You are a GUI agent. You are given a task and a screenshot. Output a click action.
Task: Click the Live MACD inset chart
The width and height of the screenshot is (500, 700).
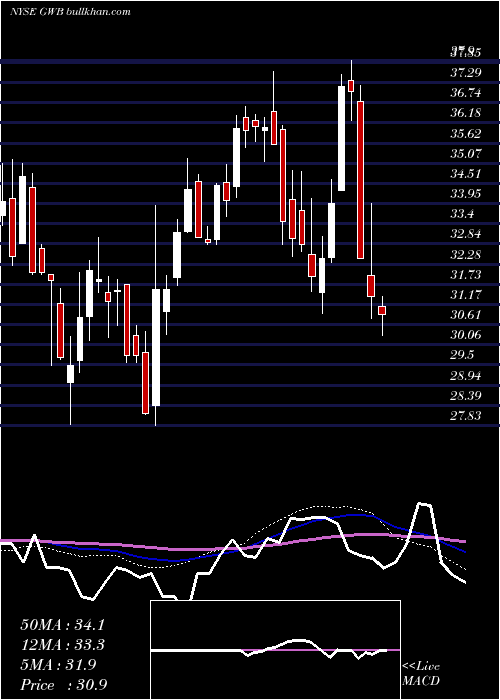point(275,650)
